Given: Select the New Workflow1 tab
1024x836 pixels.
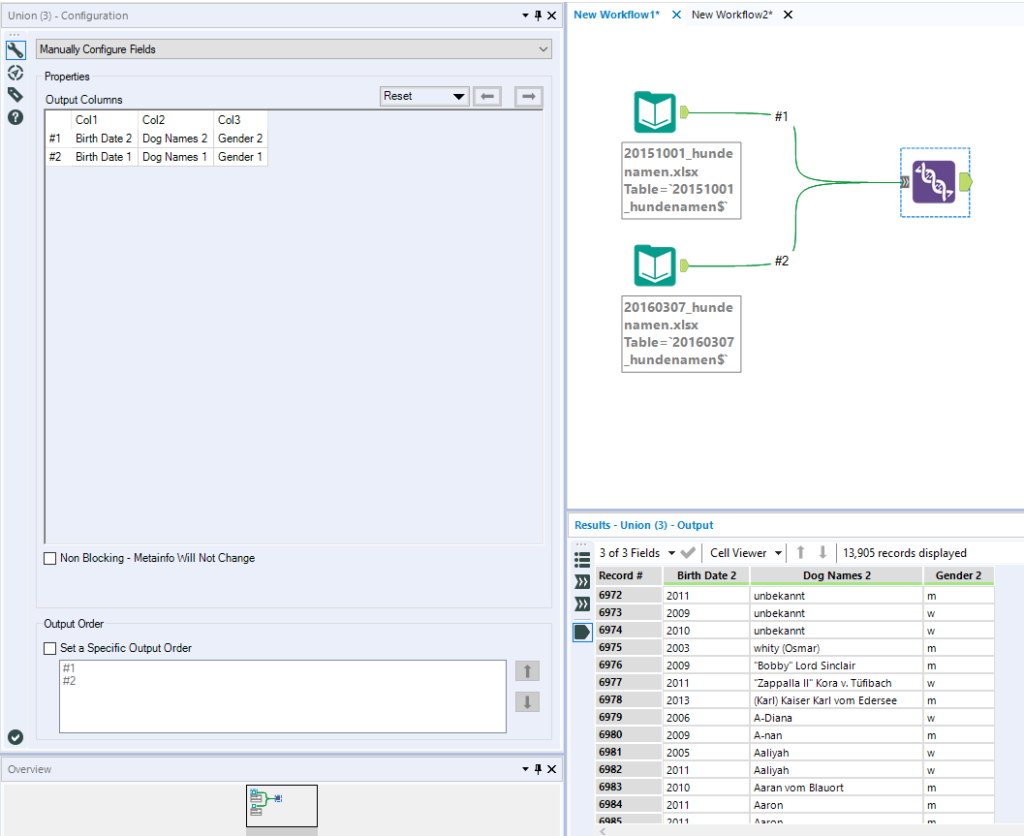Looking at the screenshot, I should (617, 14).
